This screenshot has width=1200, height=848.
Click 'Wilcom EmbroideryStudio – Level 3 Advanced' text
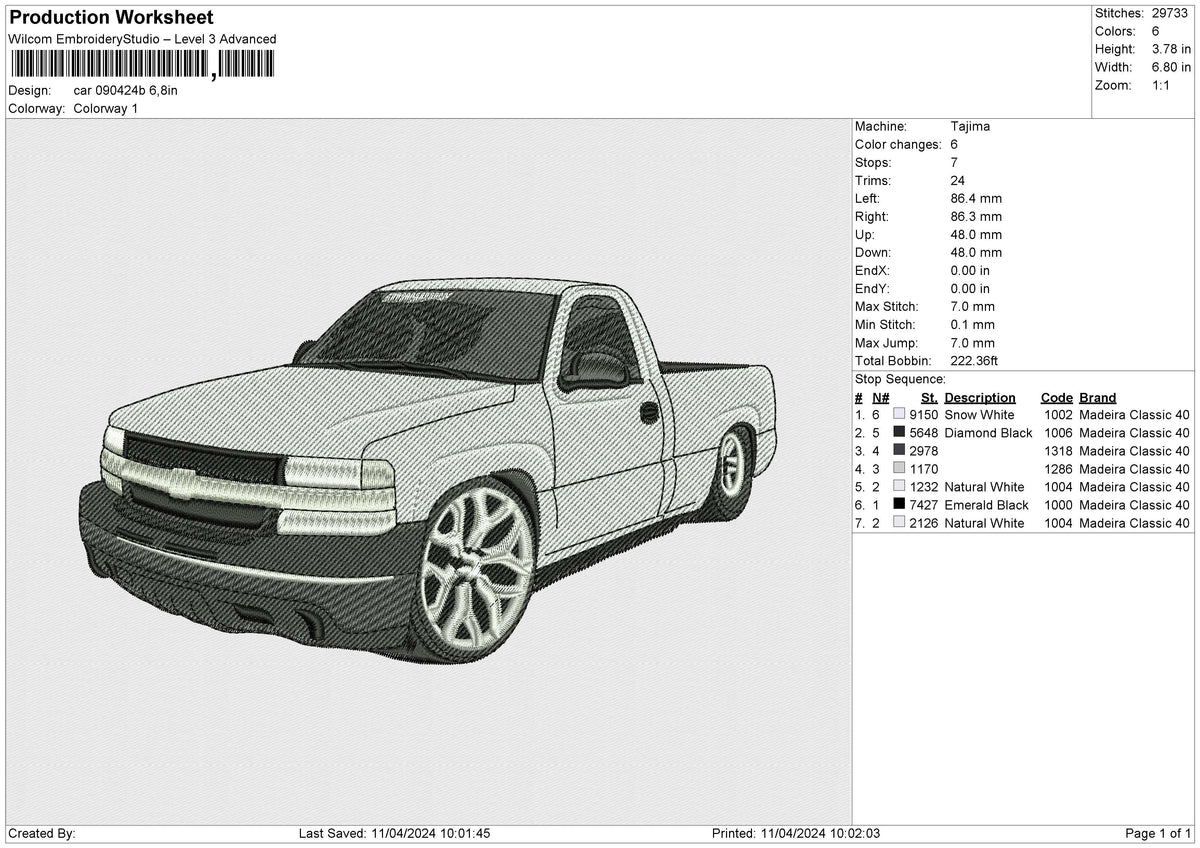point(142,39)
